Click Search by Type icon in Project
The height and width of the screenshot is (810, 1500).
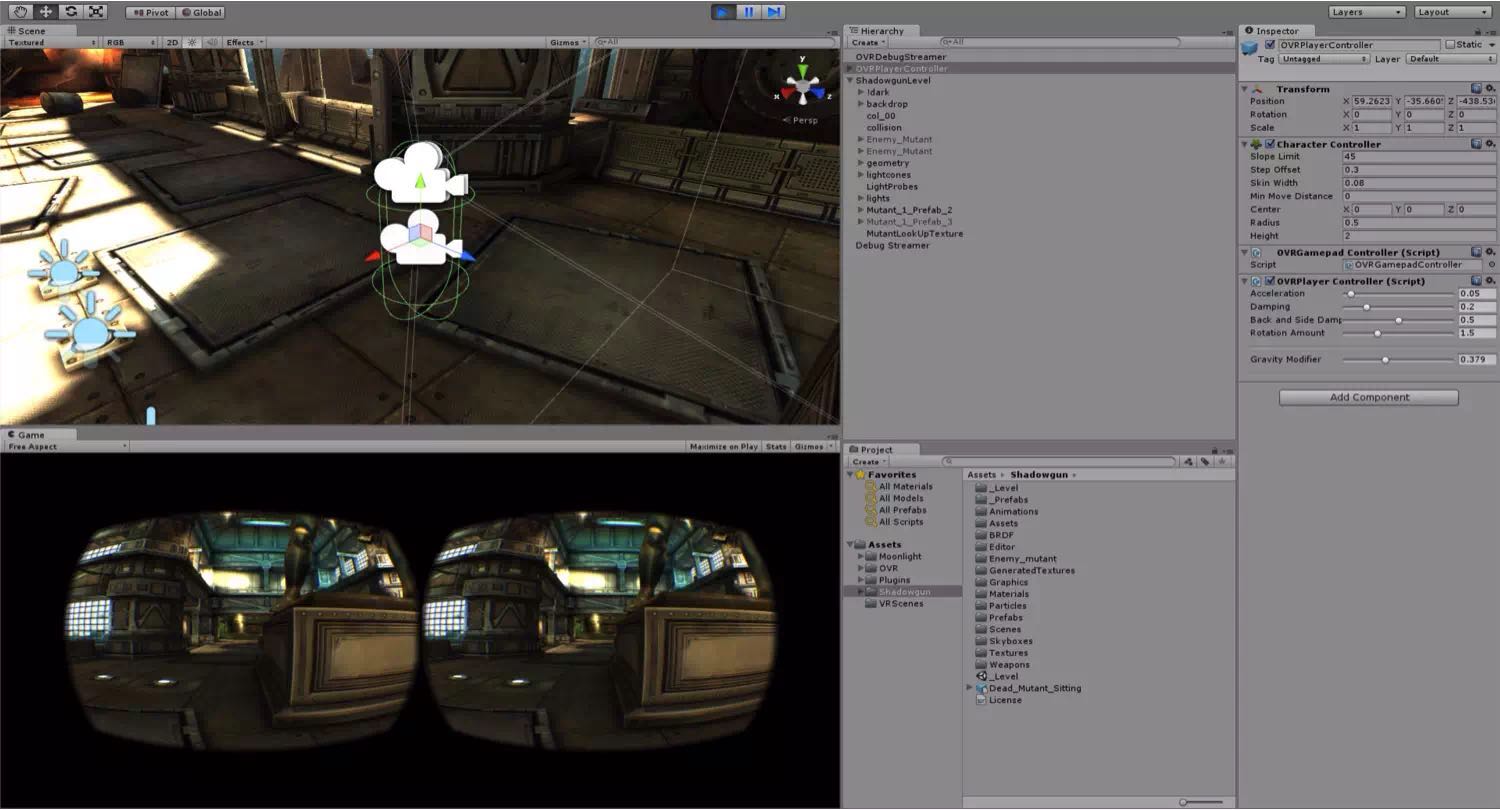tap(1189, 462)
